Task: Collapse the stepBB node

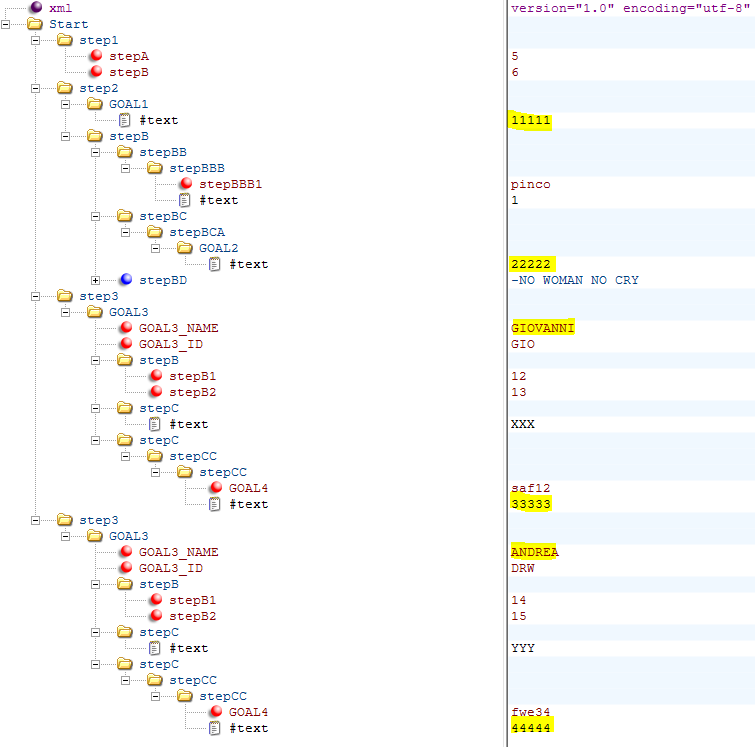Action: 96,152
